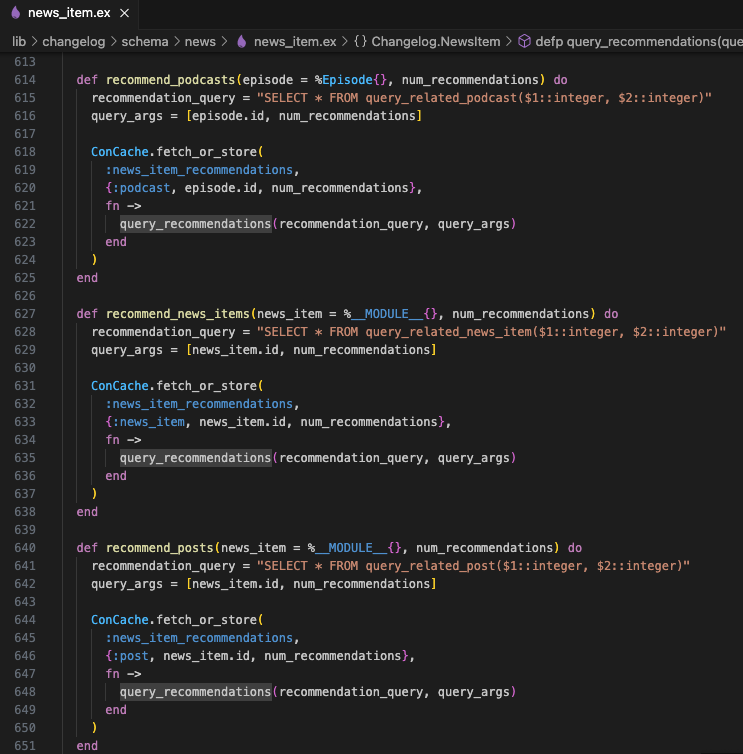Open the news breadcrumb folder
Viewport: 743px width, 754px height.
(x=200, y=42)
